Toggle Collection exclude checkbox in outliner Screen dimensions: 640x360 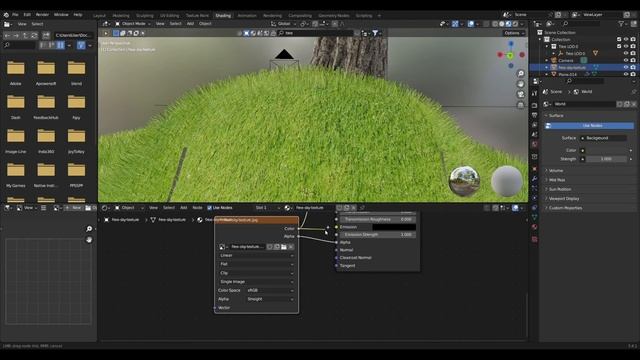(619, 40)
